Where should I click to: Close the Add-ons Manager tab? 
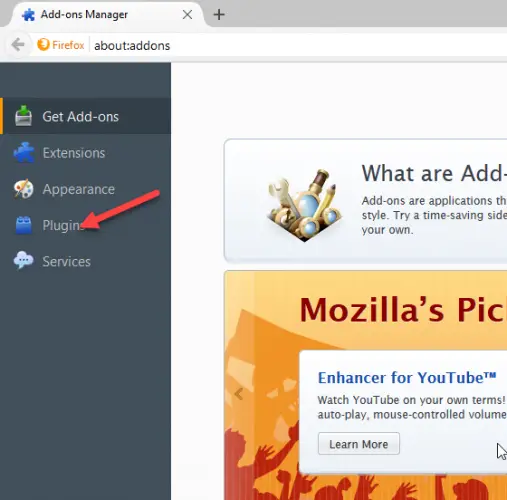pos(187,15)
